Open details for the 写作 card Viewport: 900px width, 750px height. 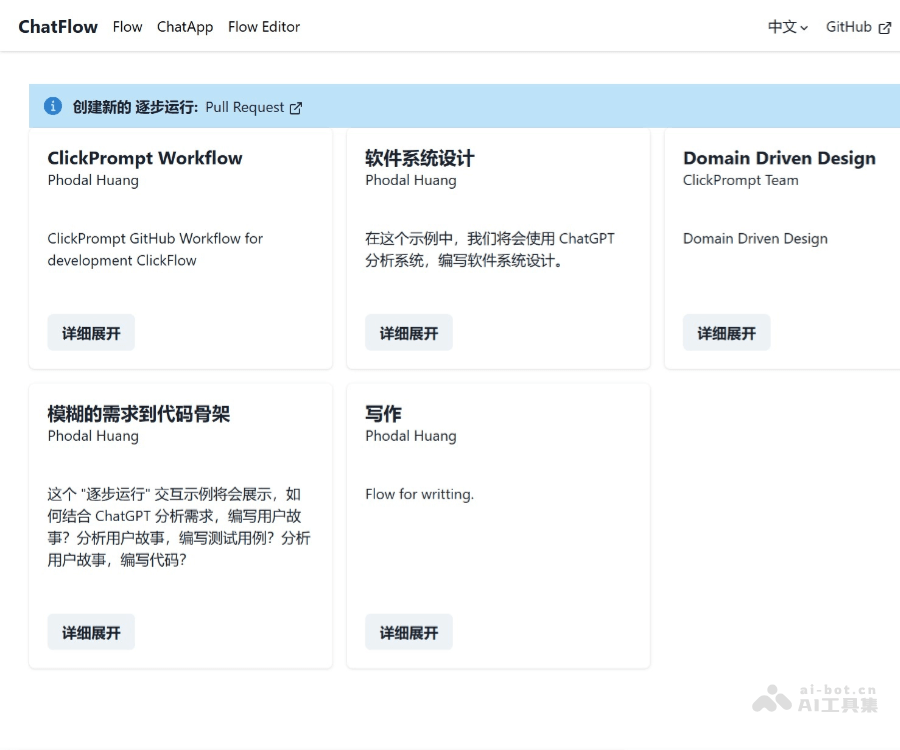point(409,633)
